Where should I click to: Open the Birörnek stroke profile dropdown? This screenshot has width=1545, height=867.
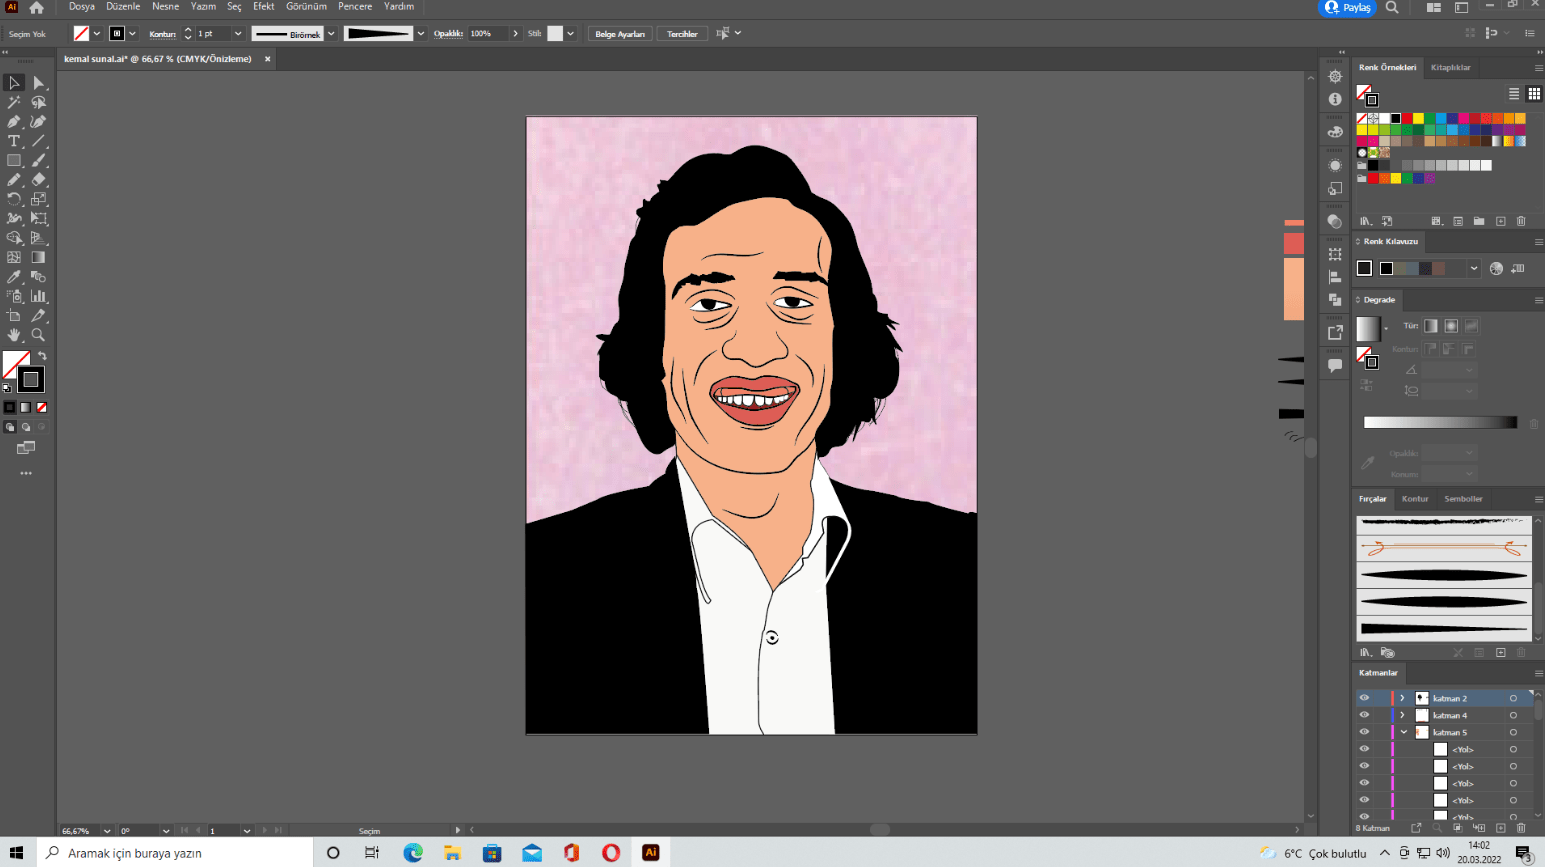coord(331,34)
